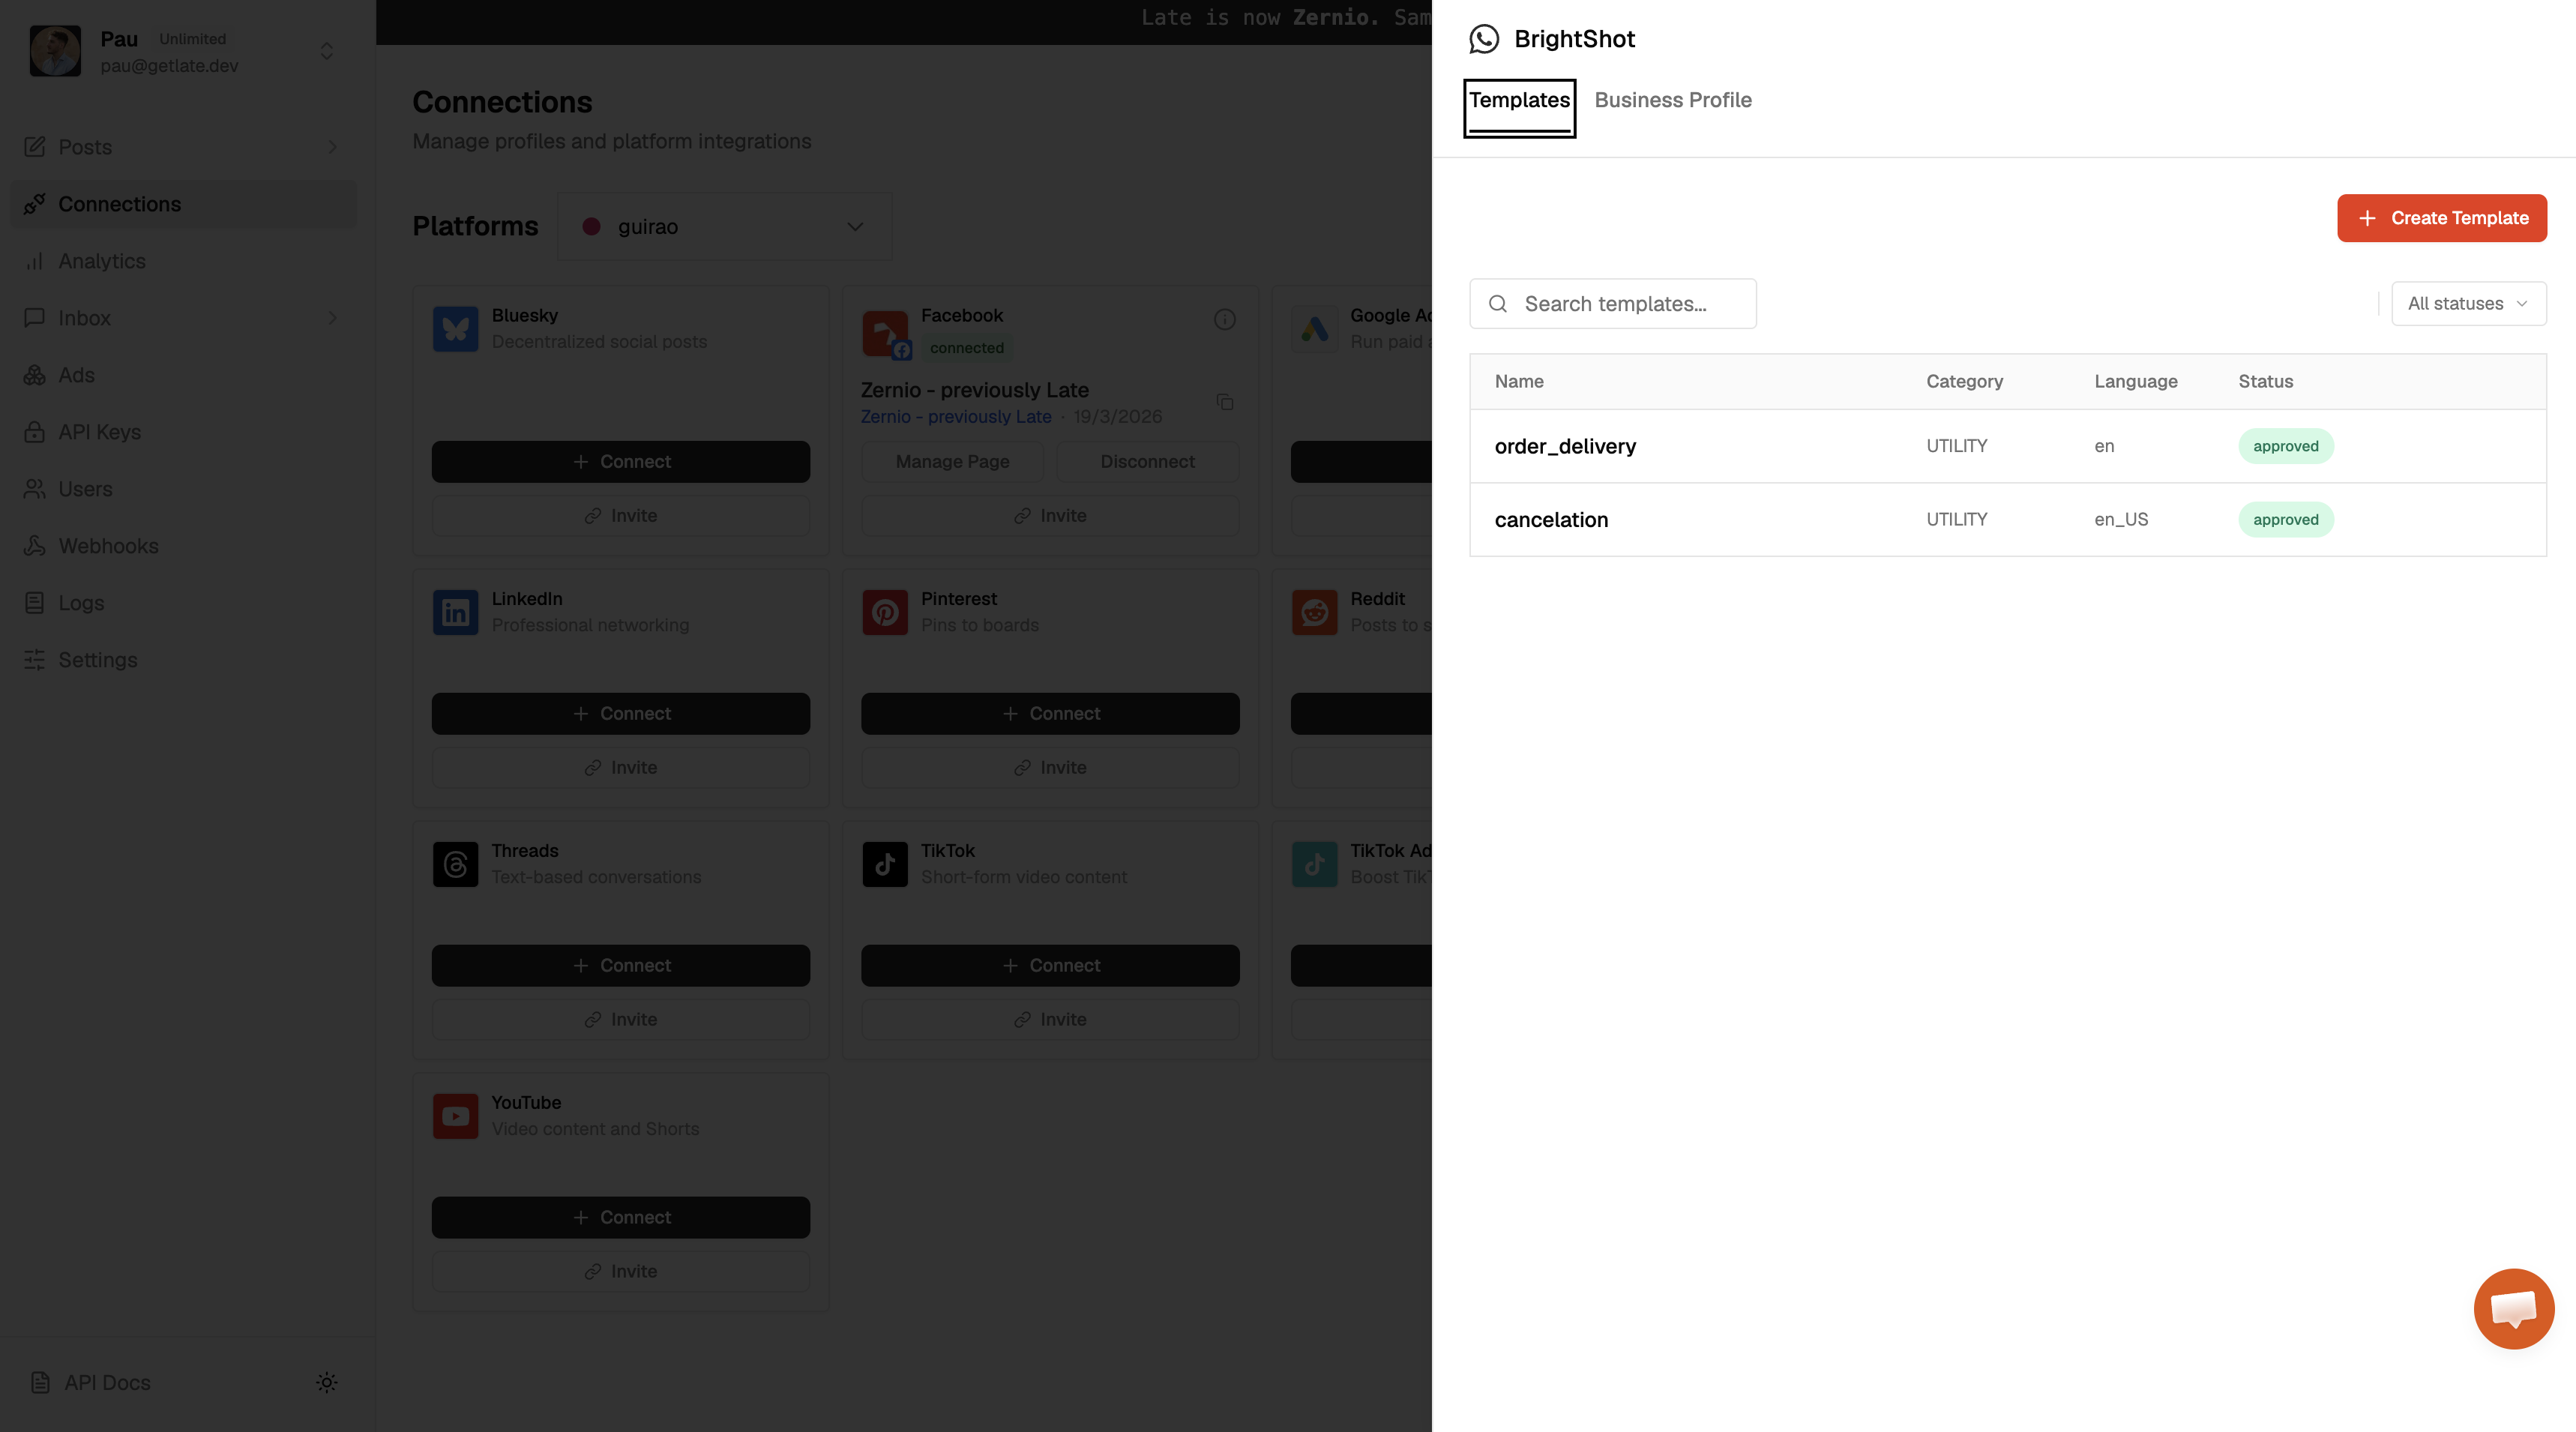Click the Create Template button

[x=2442, y=218]
